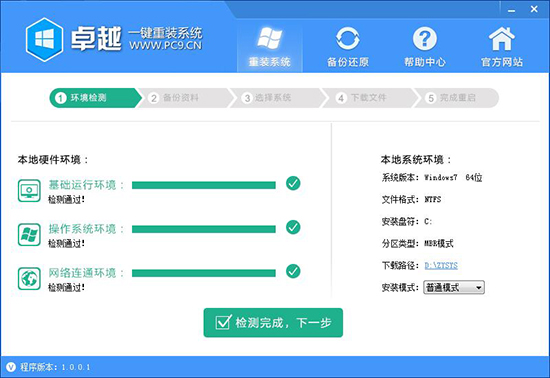This screenshot has height=378, width=550.
Task: Click the 程序版本 1.0.0.1 text
Action: click(x=55, y=367)
